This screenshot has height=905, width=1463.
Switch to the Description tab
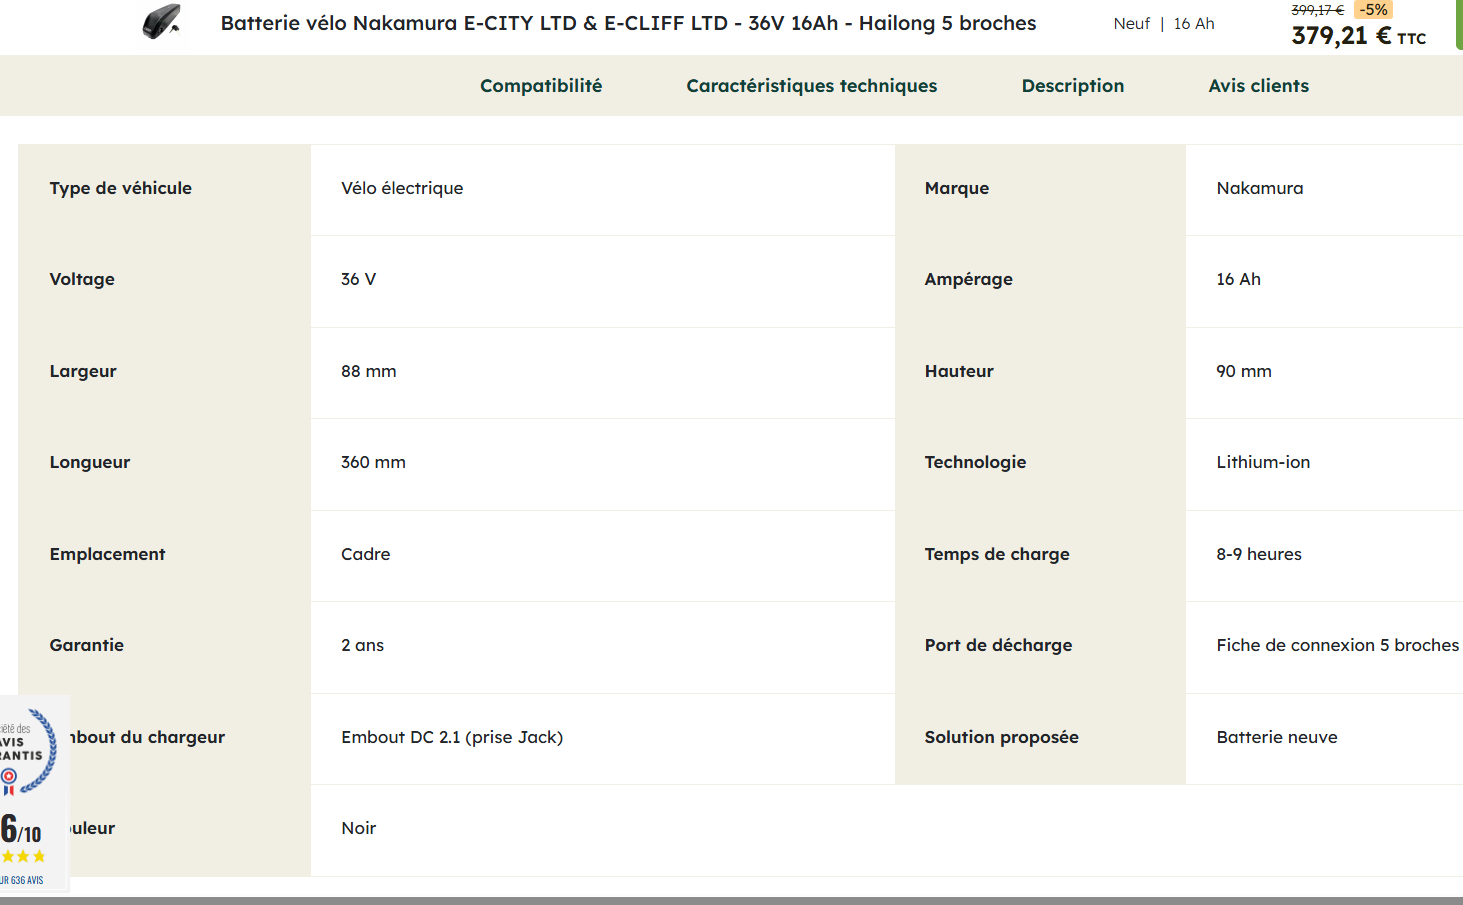click(x=1073, y=86)
